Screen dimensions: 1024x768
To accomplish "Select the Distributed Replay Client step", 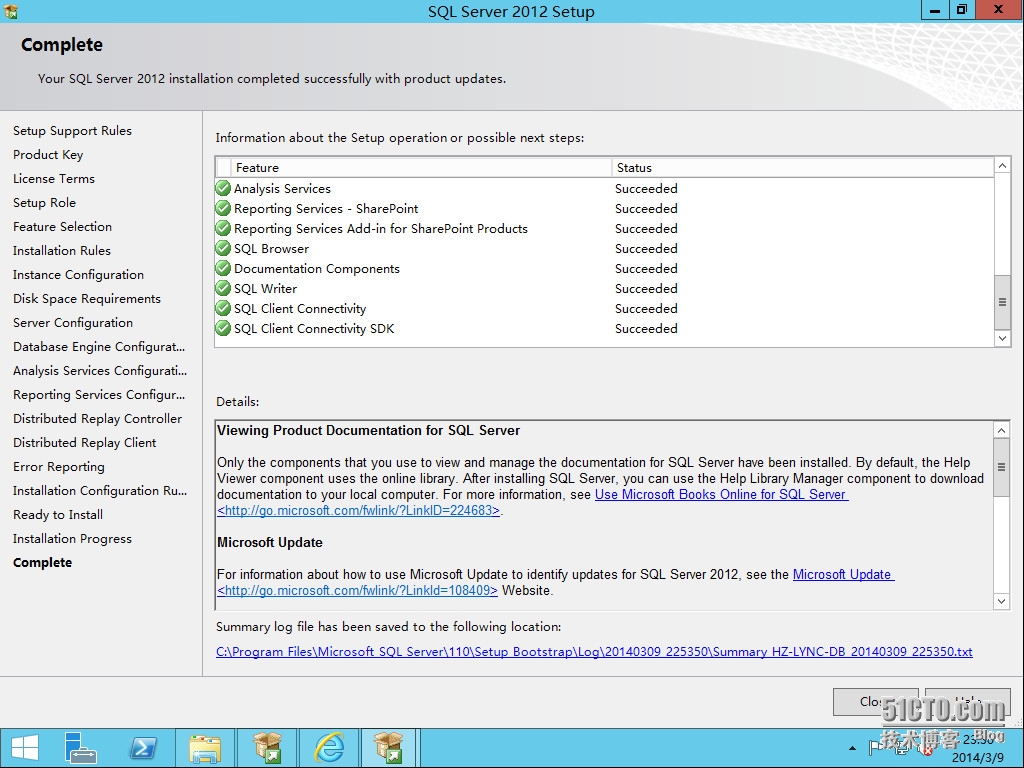I will tap(85, 443).
